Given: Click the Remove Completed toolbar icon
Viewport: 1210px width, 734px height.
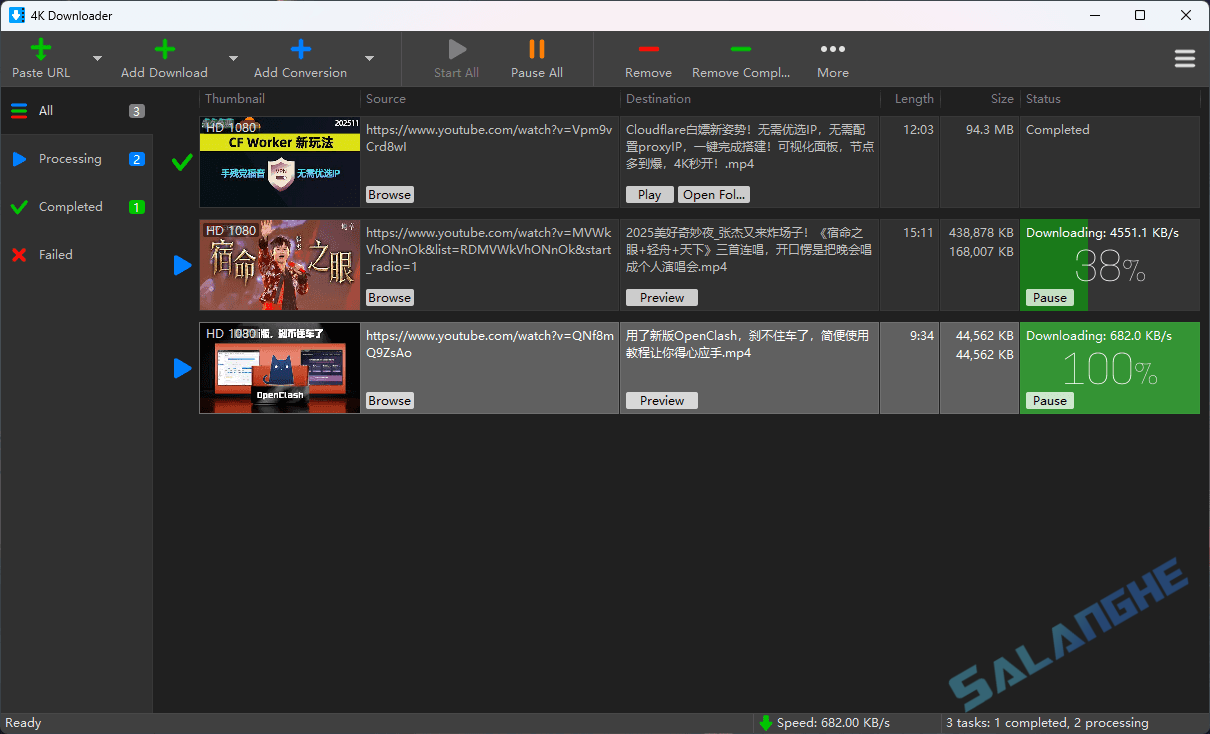Looking at the screenshot, I should point(741,47).
